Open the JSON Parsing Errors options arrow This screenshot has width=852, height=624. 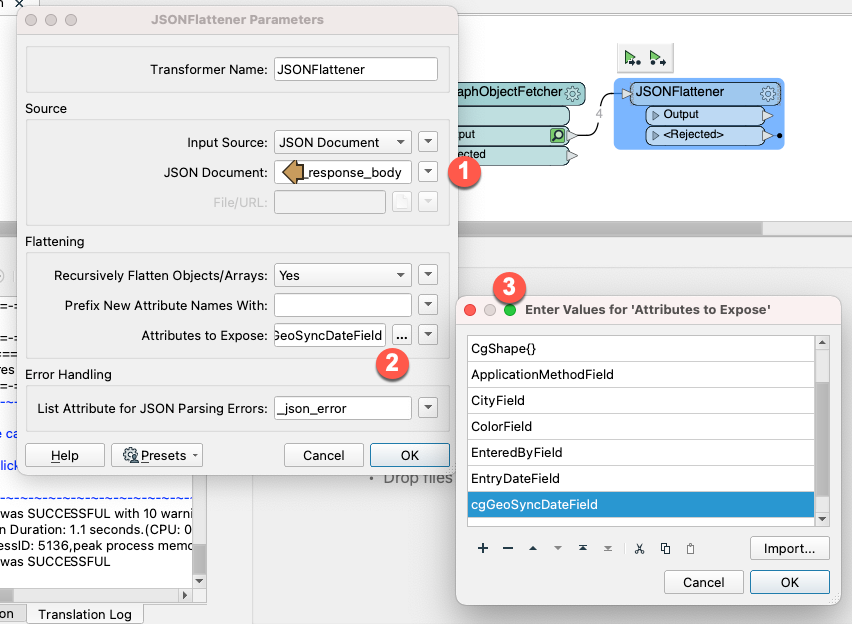coord(428,407)
